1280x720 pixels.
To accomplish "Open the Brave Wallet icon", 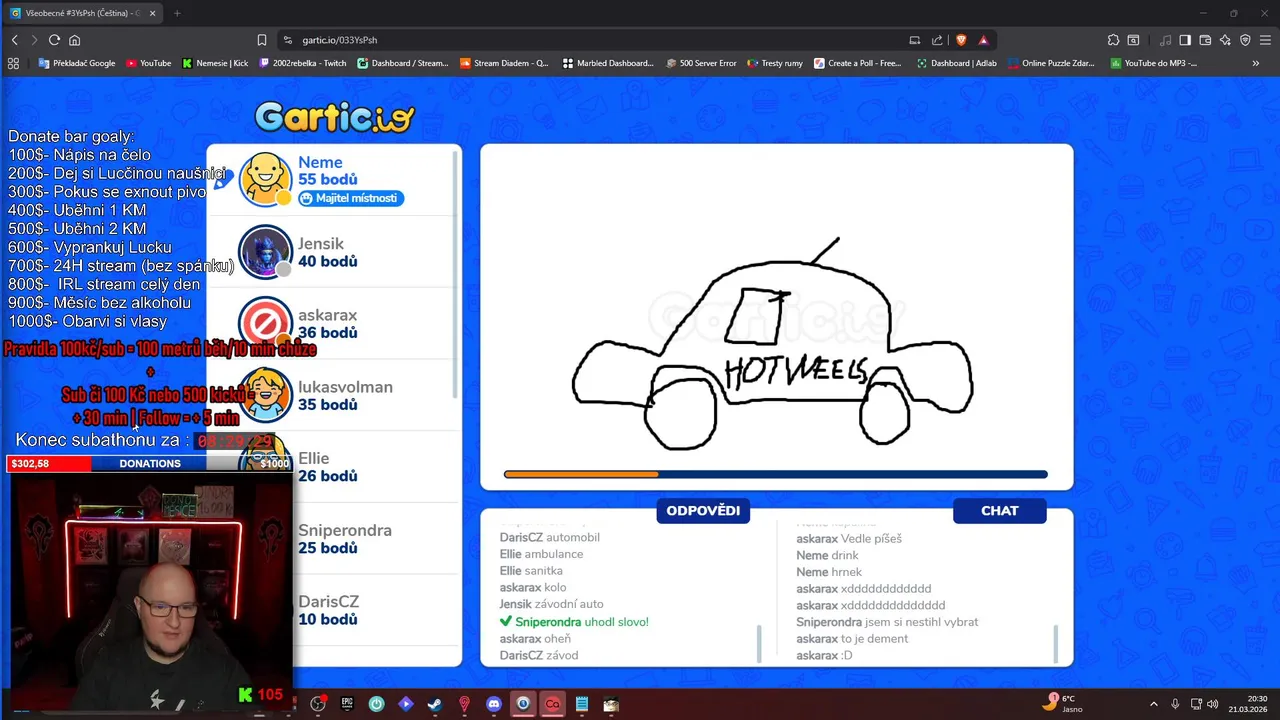I will 1205,40.
